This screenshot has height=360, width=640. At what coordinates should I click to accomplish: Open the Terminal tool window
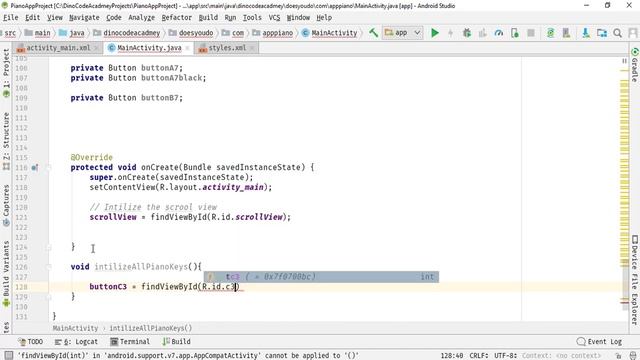tap(130, 342)
